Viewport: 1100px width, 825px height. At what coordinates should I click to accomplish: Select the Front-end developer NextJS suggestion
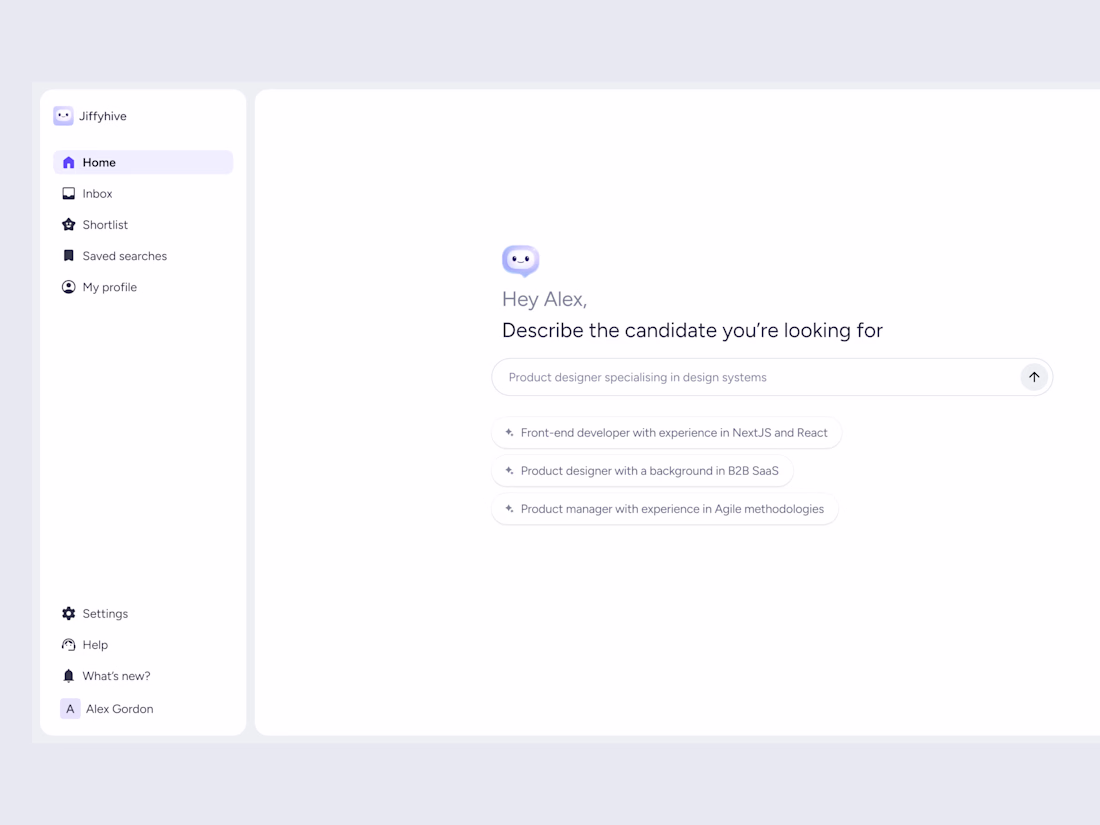(x=666, y=433)
